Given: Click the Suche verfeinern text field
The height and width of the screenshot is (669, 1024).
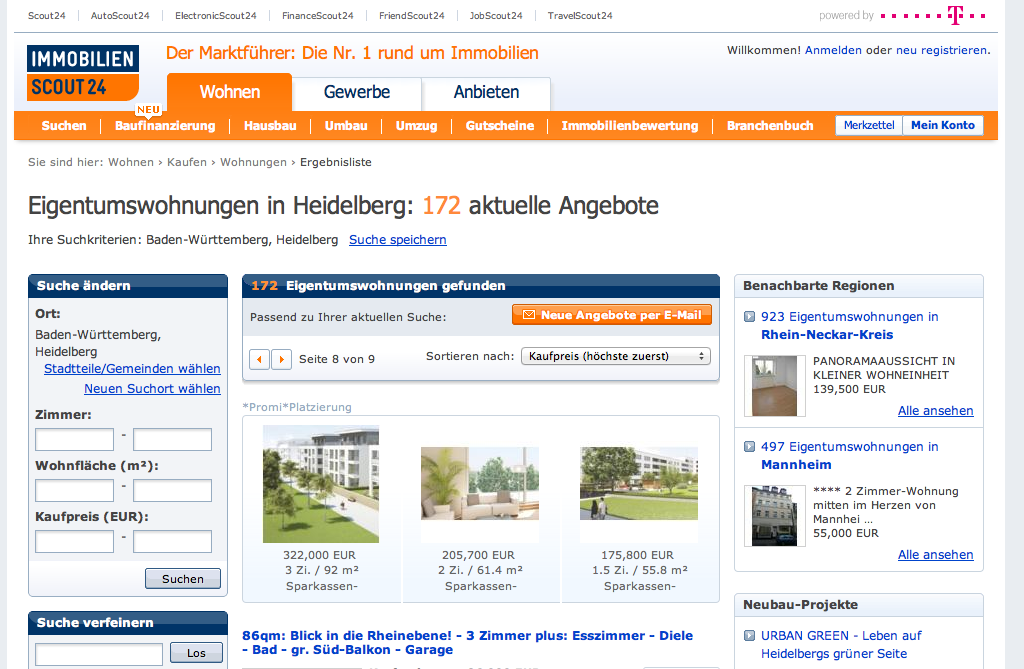Looking at the screenshot, I should tap(99, 654).
